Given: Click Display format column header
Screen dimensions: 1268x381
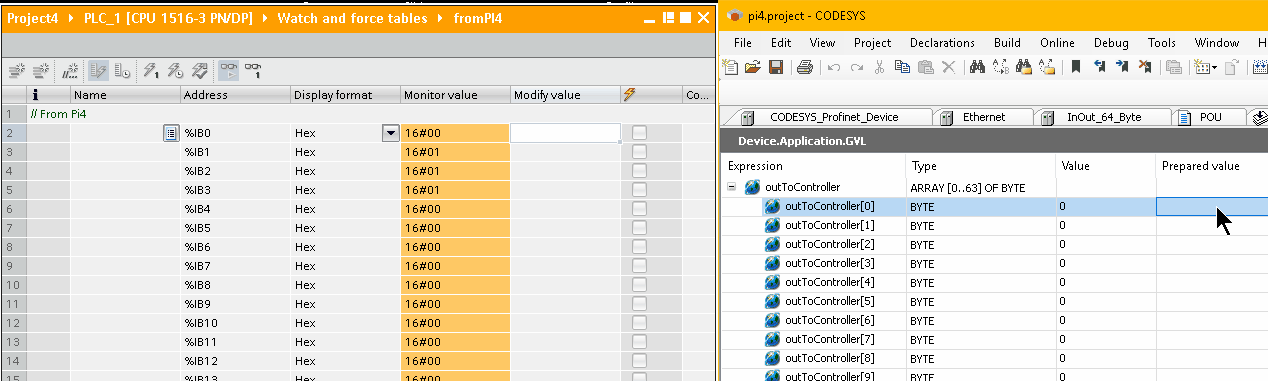Looking at the screenshot, I should (x=345, y=95).
